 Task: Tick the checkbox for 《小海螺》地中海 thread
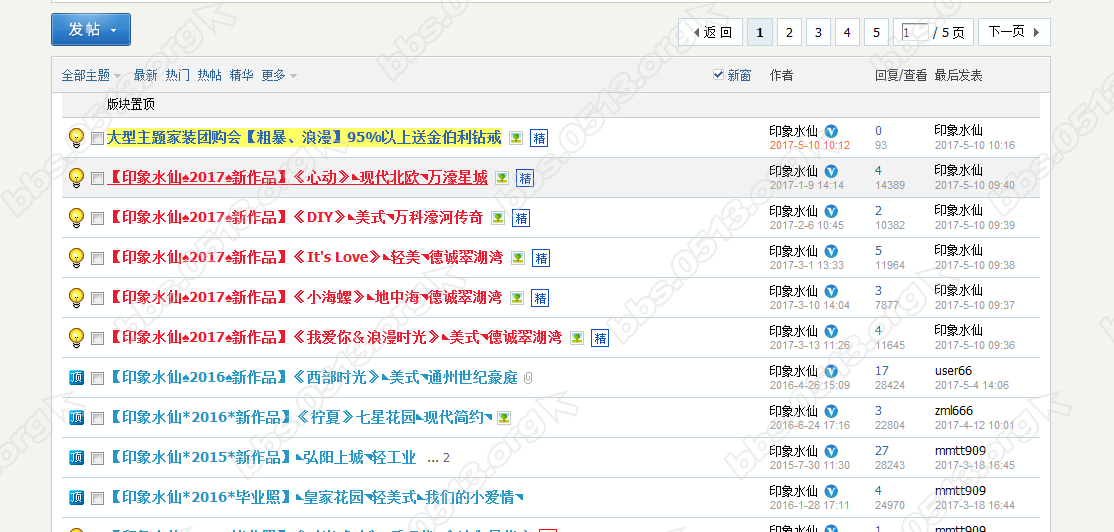97,298
